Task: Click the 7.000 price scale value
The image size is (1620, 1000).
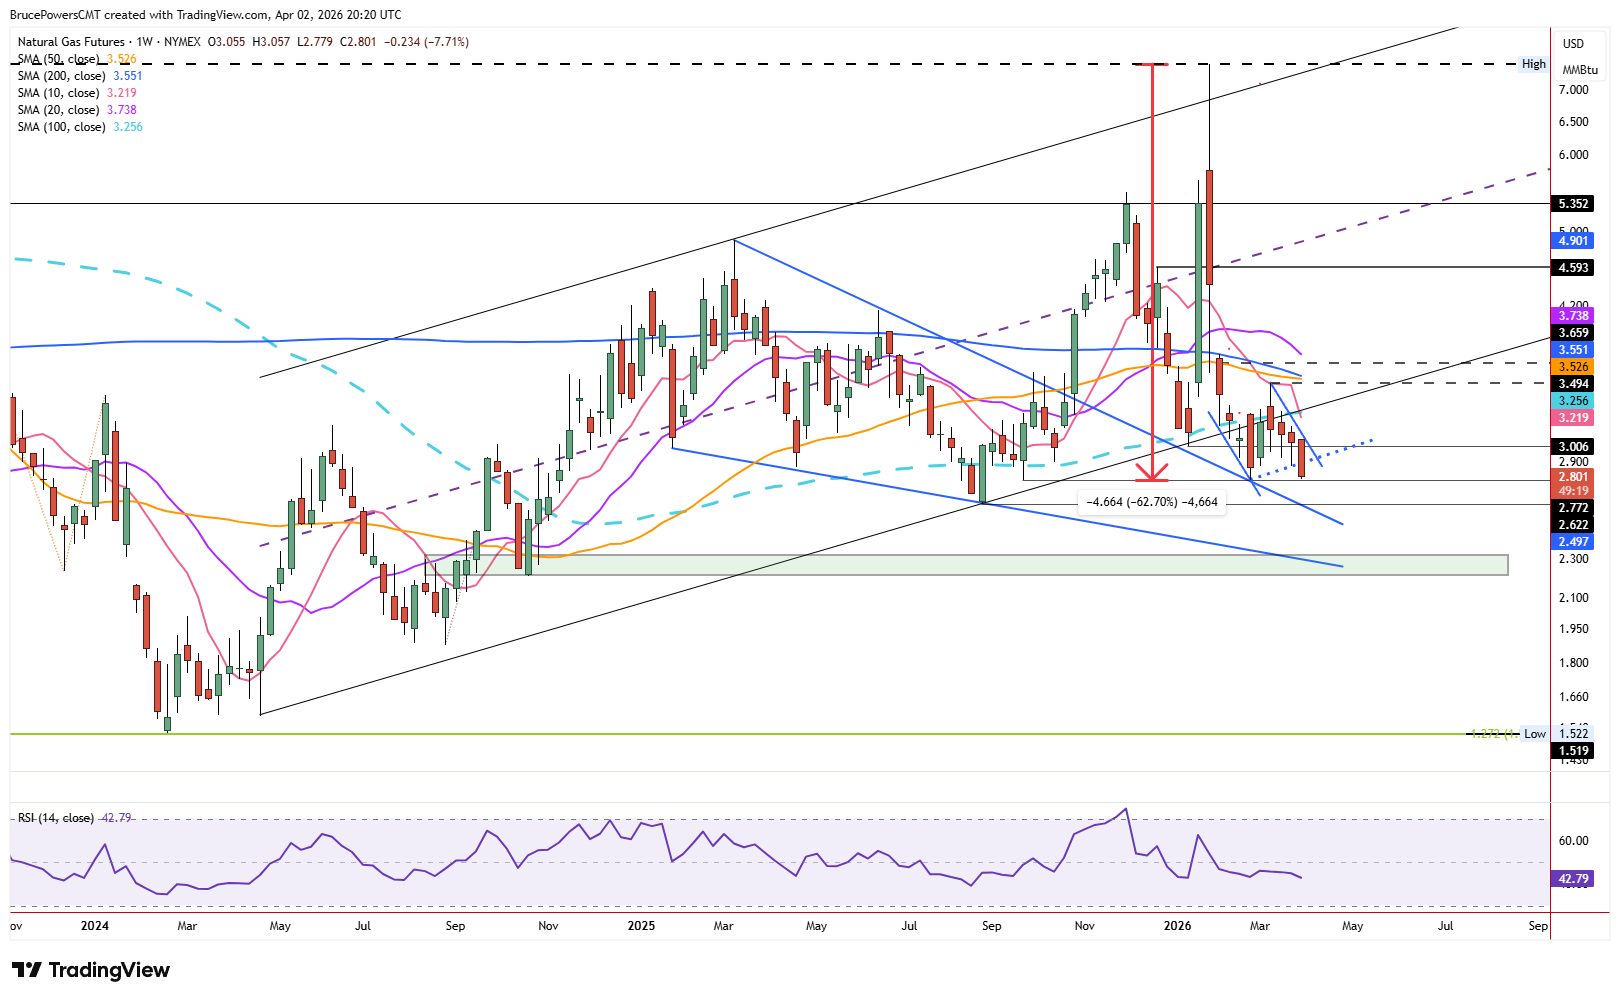Action: [x=1573, y=90]
